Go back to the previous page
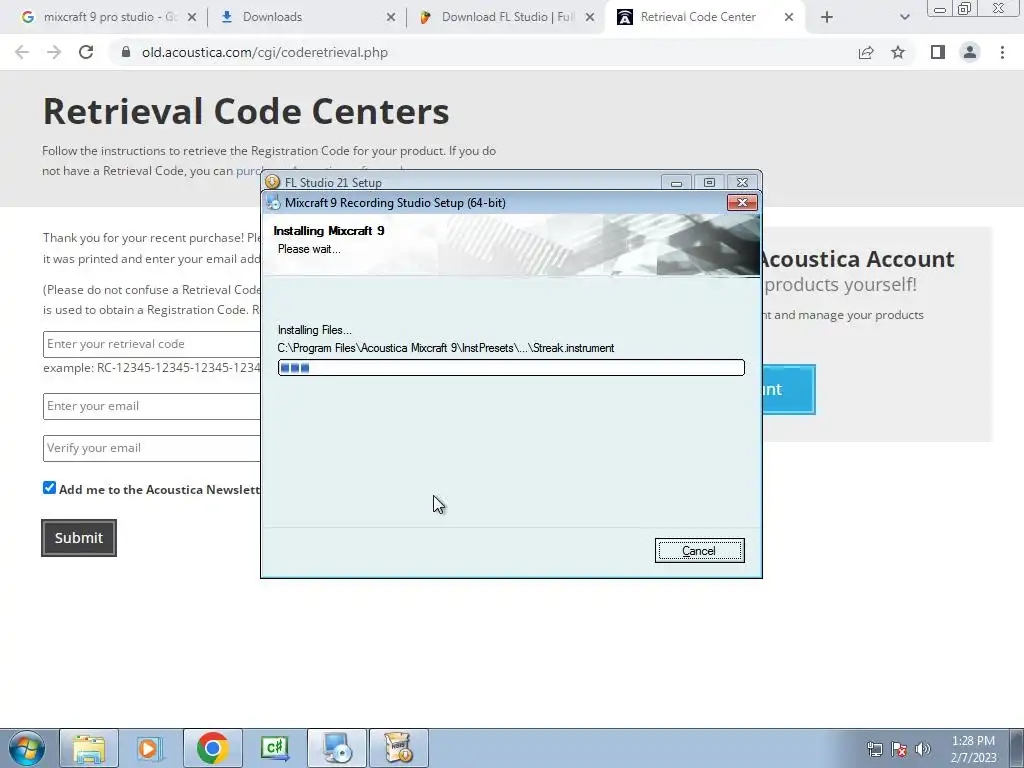This screenshot has width=1024, height=768. [22, 52]
